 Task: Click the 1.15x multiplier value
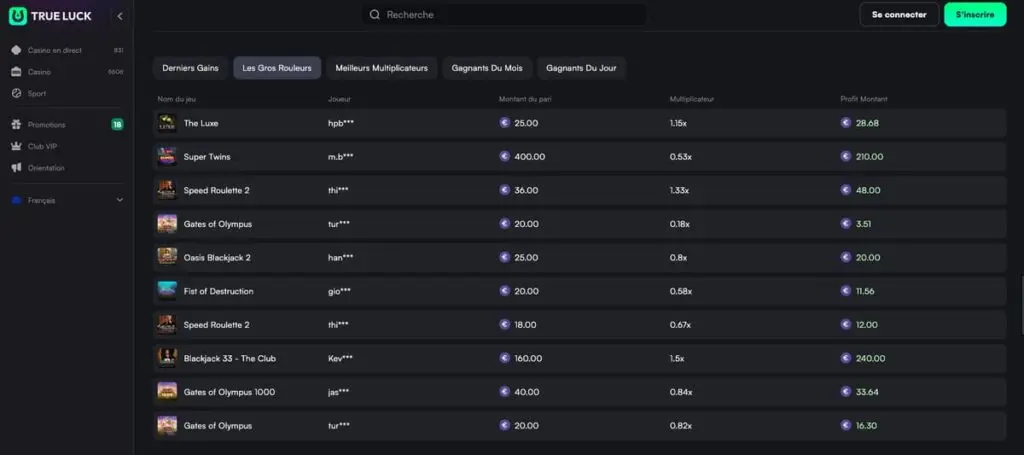tap(679, 123)
